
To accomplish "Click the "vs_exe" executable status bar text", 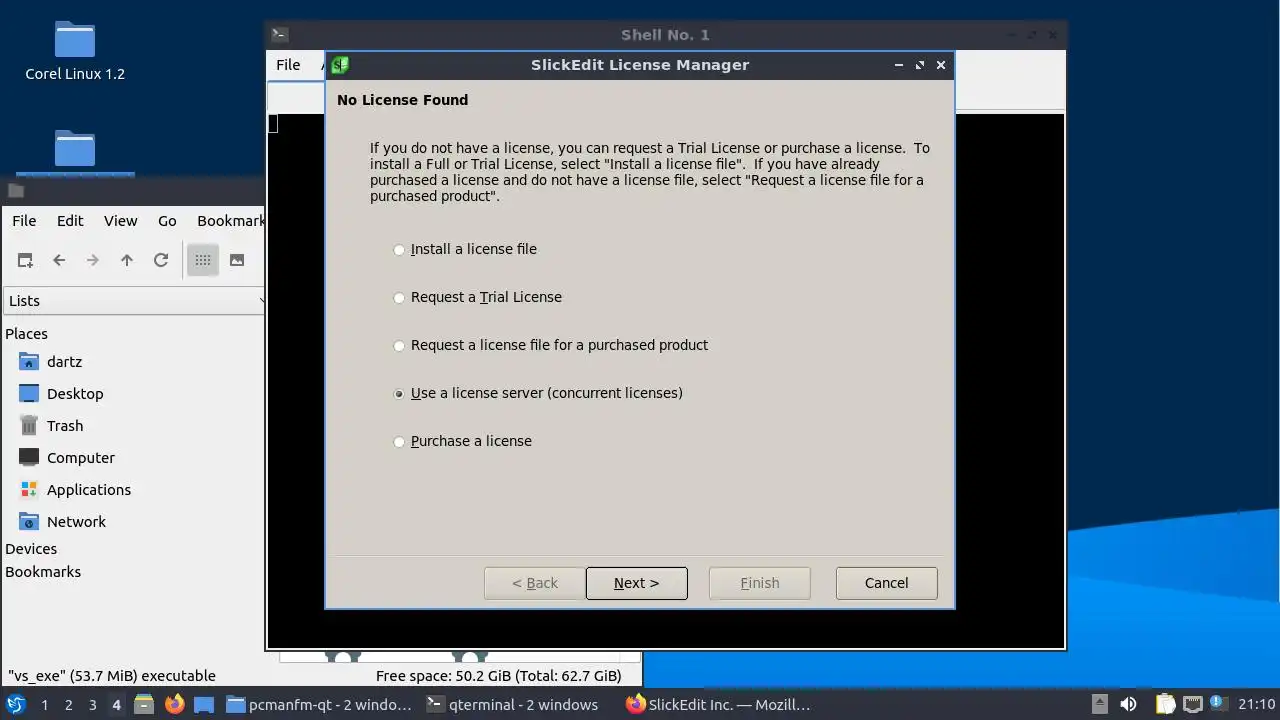I will tap(112, 676).
